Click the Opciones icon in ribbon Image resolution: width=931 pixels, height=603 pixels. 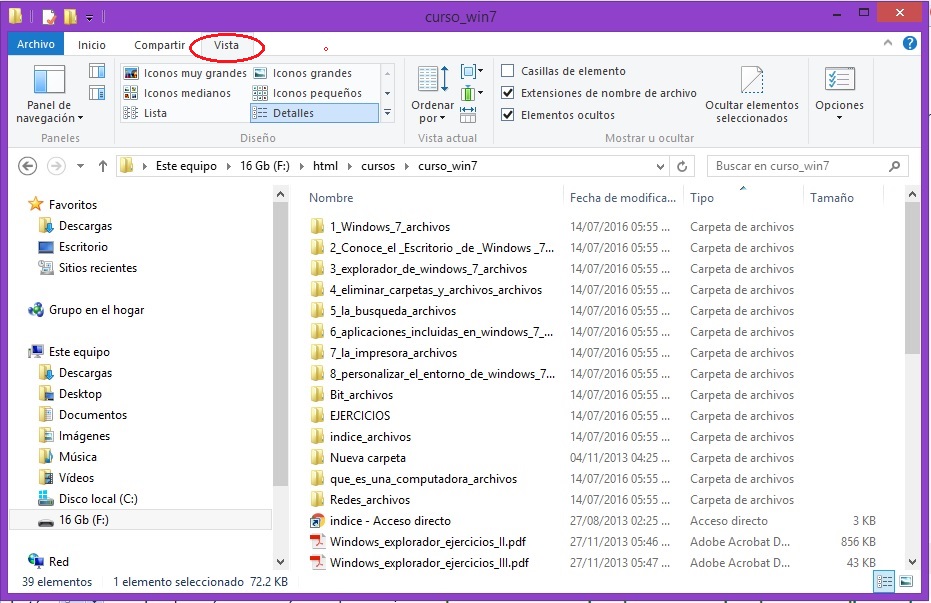coord(839,81)
